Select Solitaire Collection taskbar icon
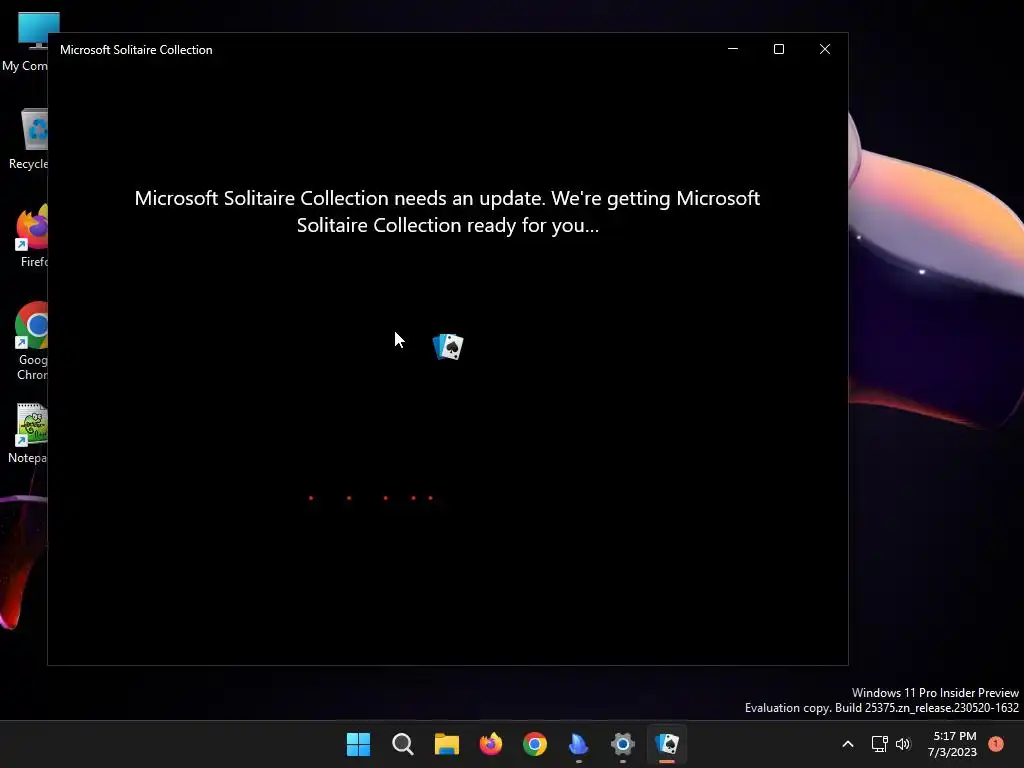Screen dimensions: 1024x768 coord(667,744)
